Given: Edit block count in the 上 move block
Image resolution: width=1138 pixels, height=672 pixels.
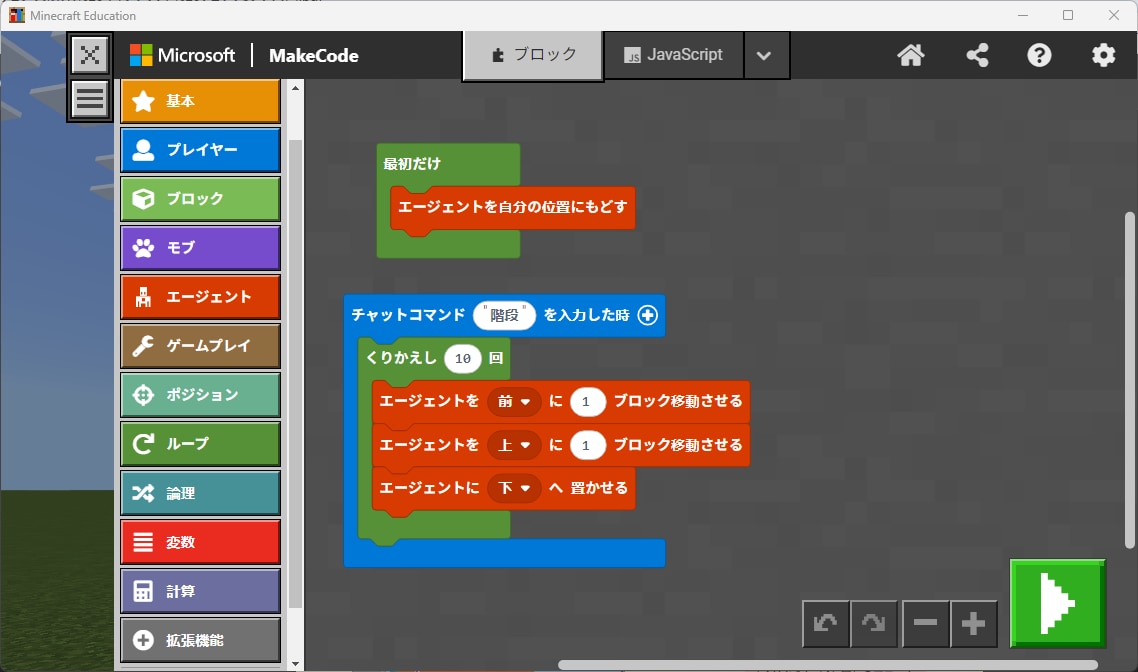Looking at the screenshot, I should pos(587,445).
